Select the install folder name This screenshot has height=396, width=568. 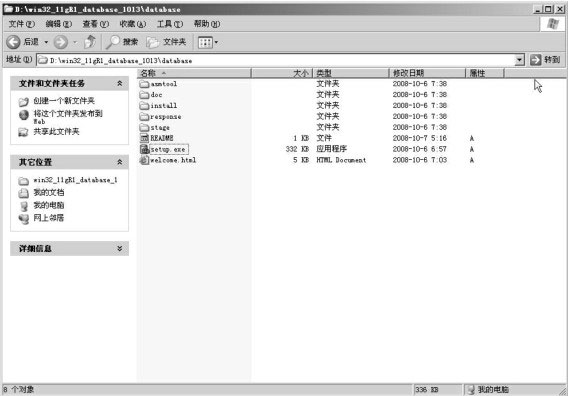point(164,105)
